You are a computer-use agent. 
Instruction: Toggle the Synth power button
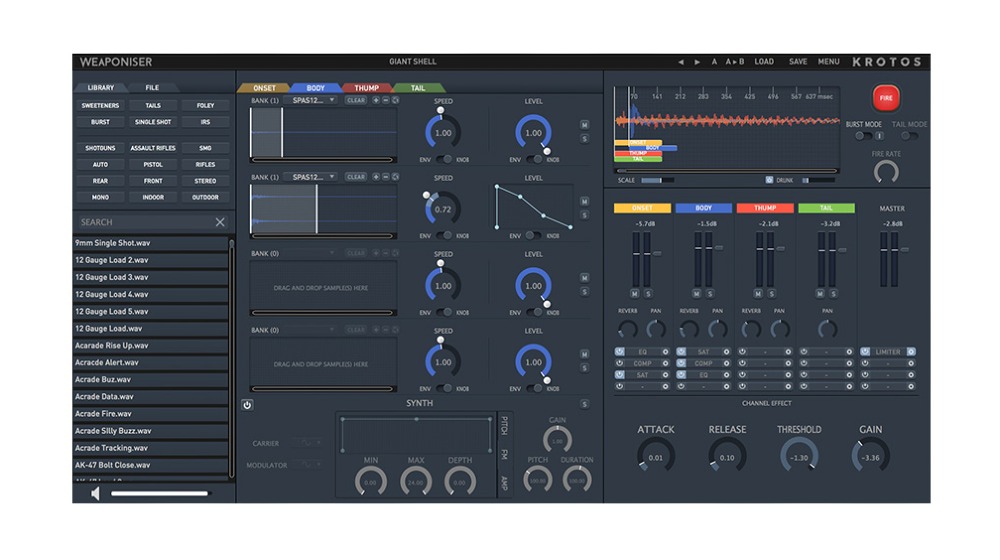(247, 405)
